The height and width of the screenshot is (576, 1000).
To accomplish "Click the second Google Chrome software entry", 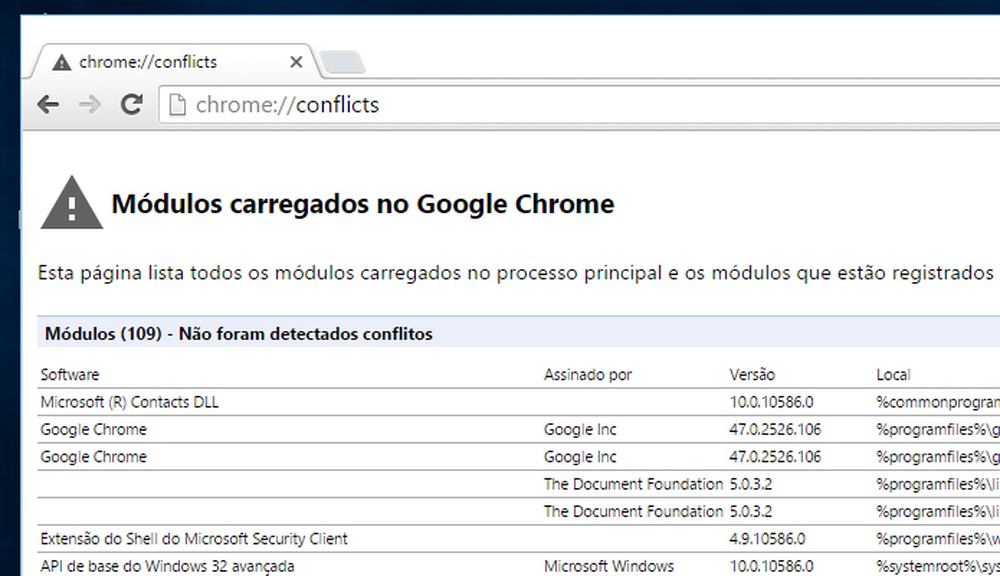I will (93, 457).
